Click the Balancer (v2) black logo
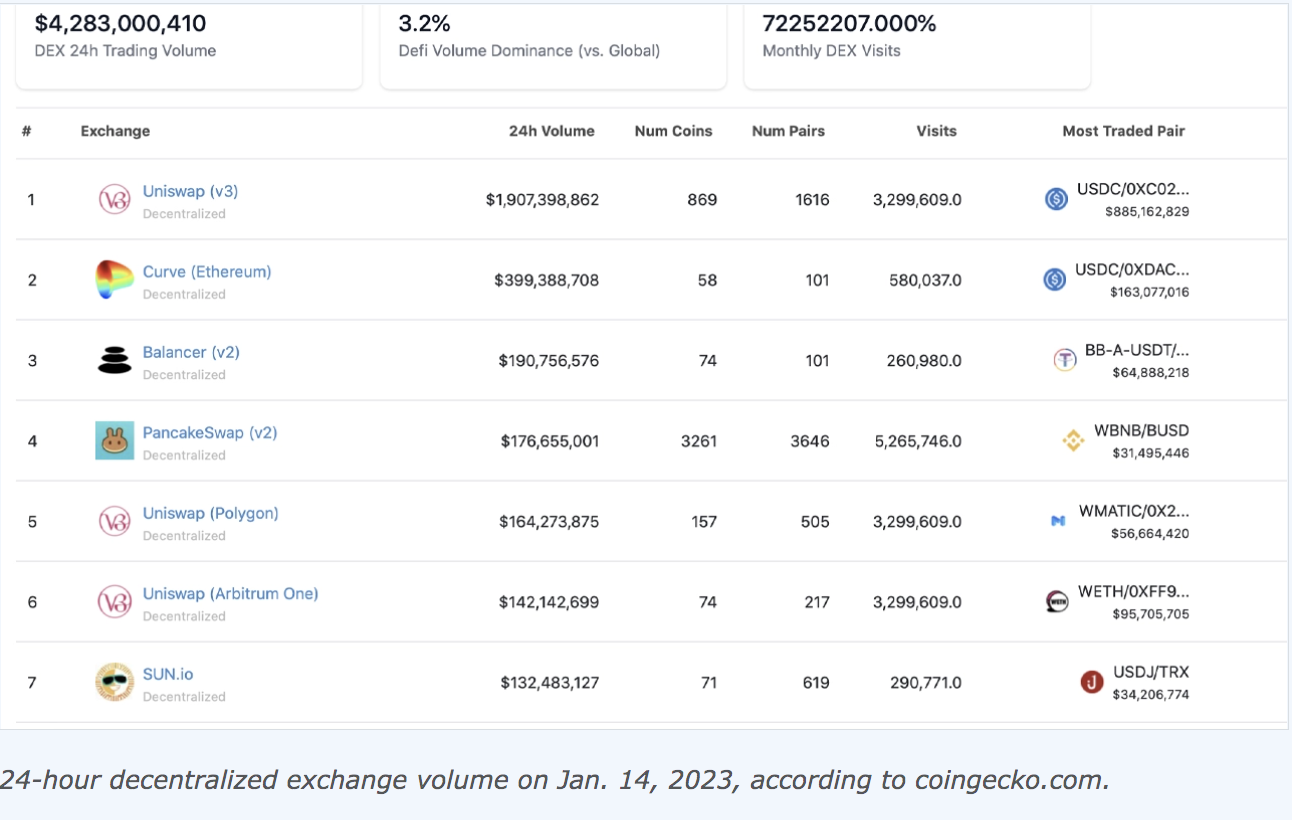The image size is (1292, 820). [x=114, y=360]
